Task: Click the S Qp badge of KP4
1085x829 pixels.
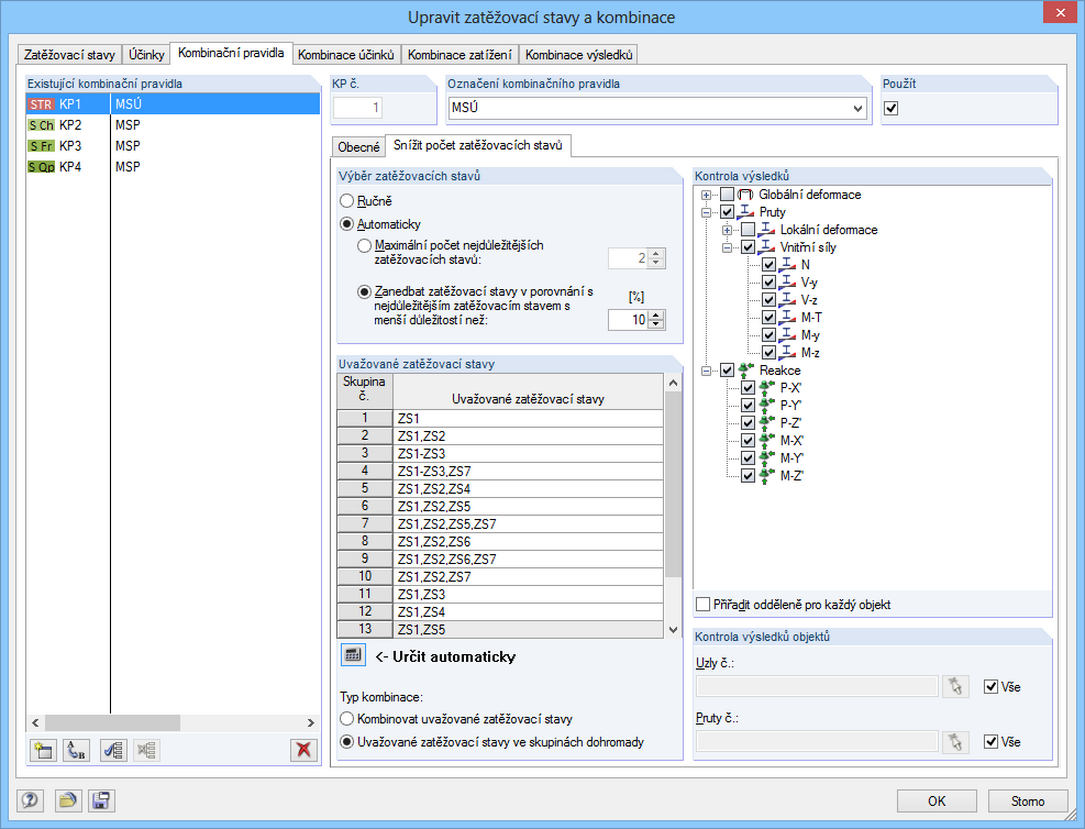Action: pyautogui.click(x=41, y=167)
